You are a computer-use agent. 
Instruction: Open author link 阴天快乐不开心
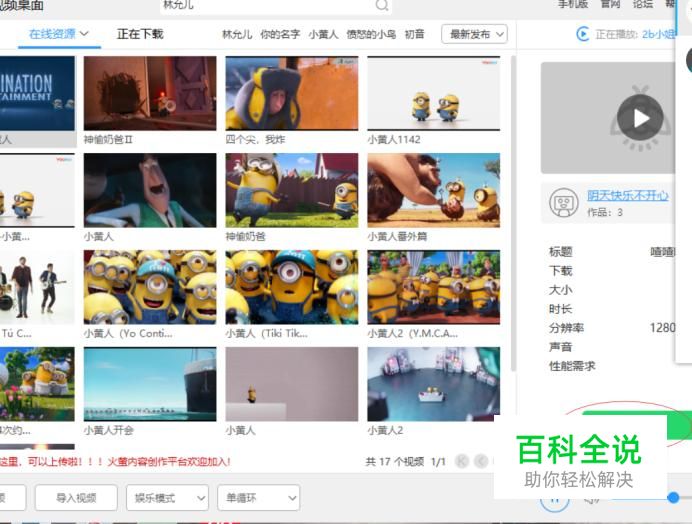627,196
